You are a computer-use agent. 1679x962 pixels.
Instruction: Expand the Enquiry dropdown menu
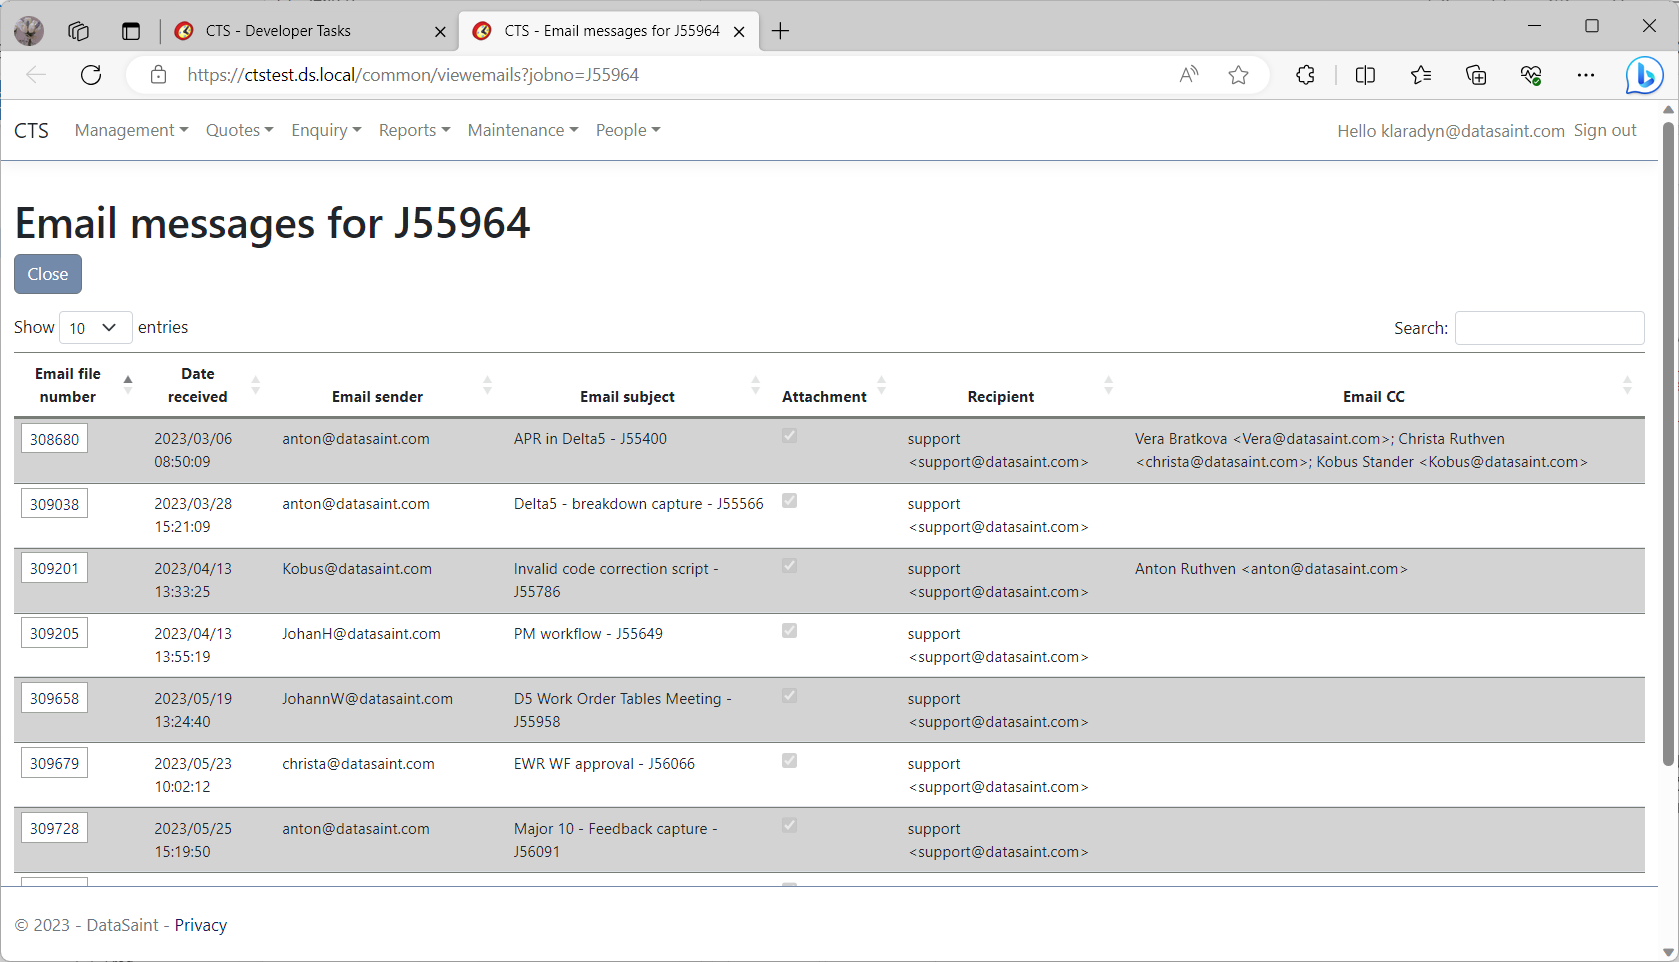click(x=326, y=130)
